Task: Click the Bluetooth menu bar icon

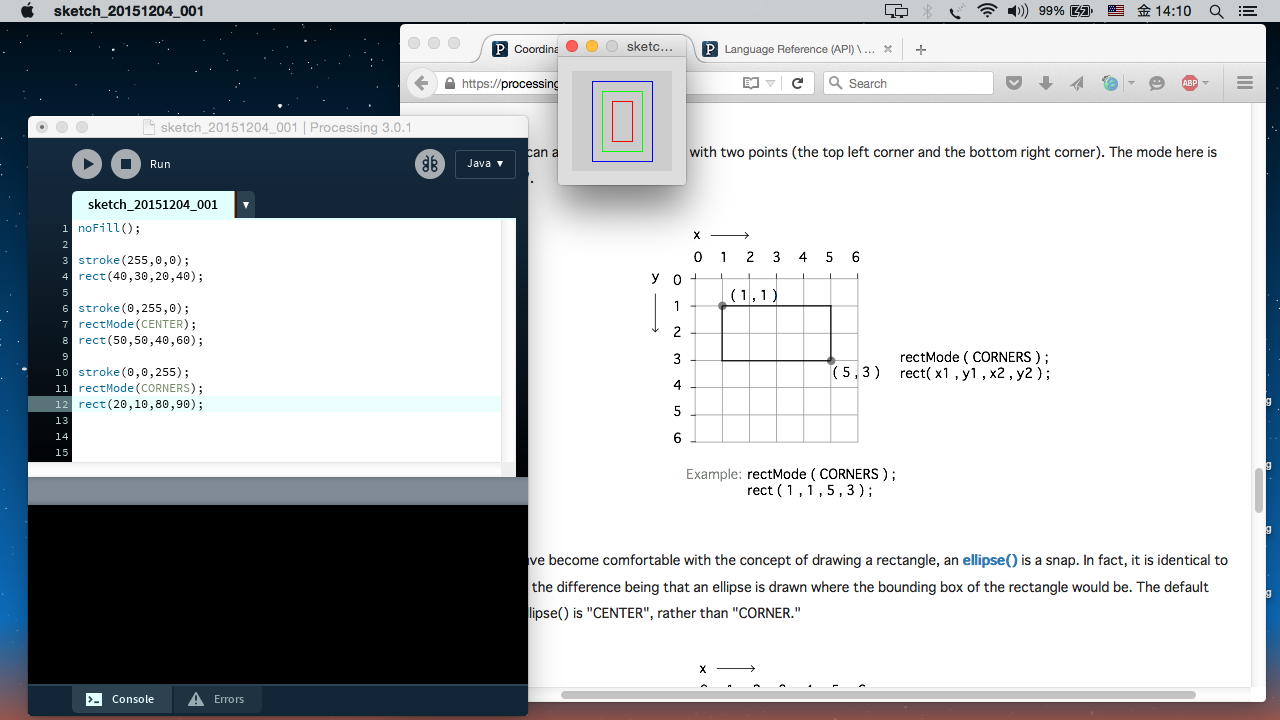Action: pyautogui.click(x=927, y=11)
